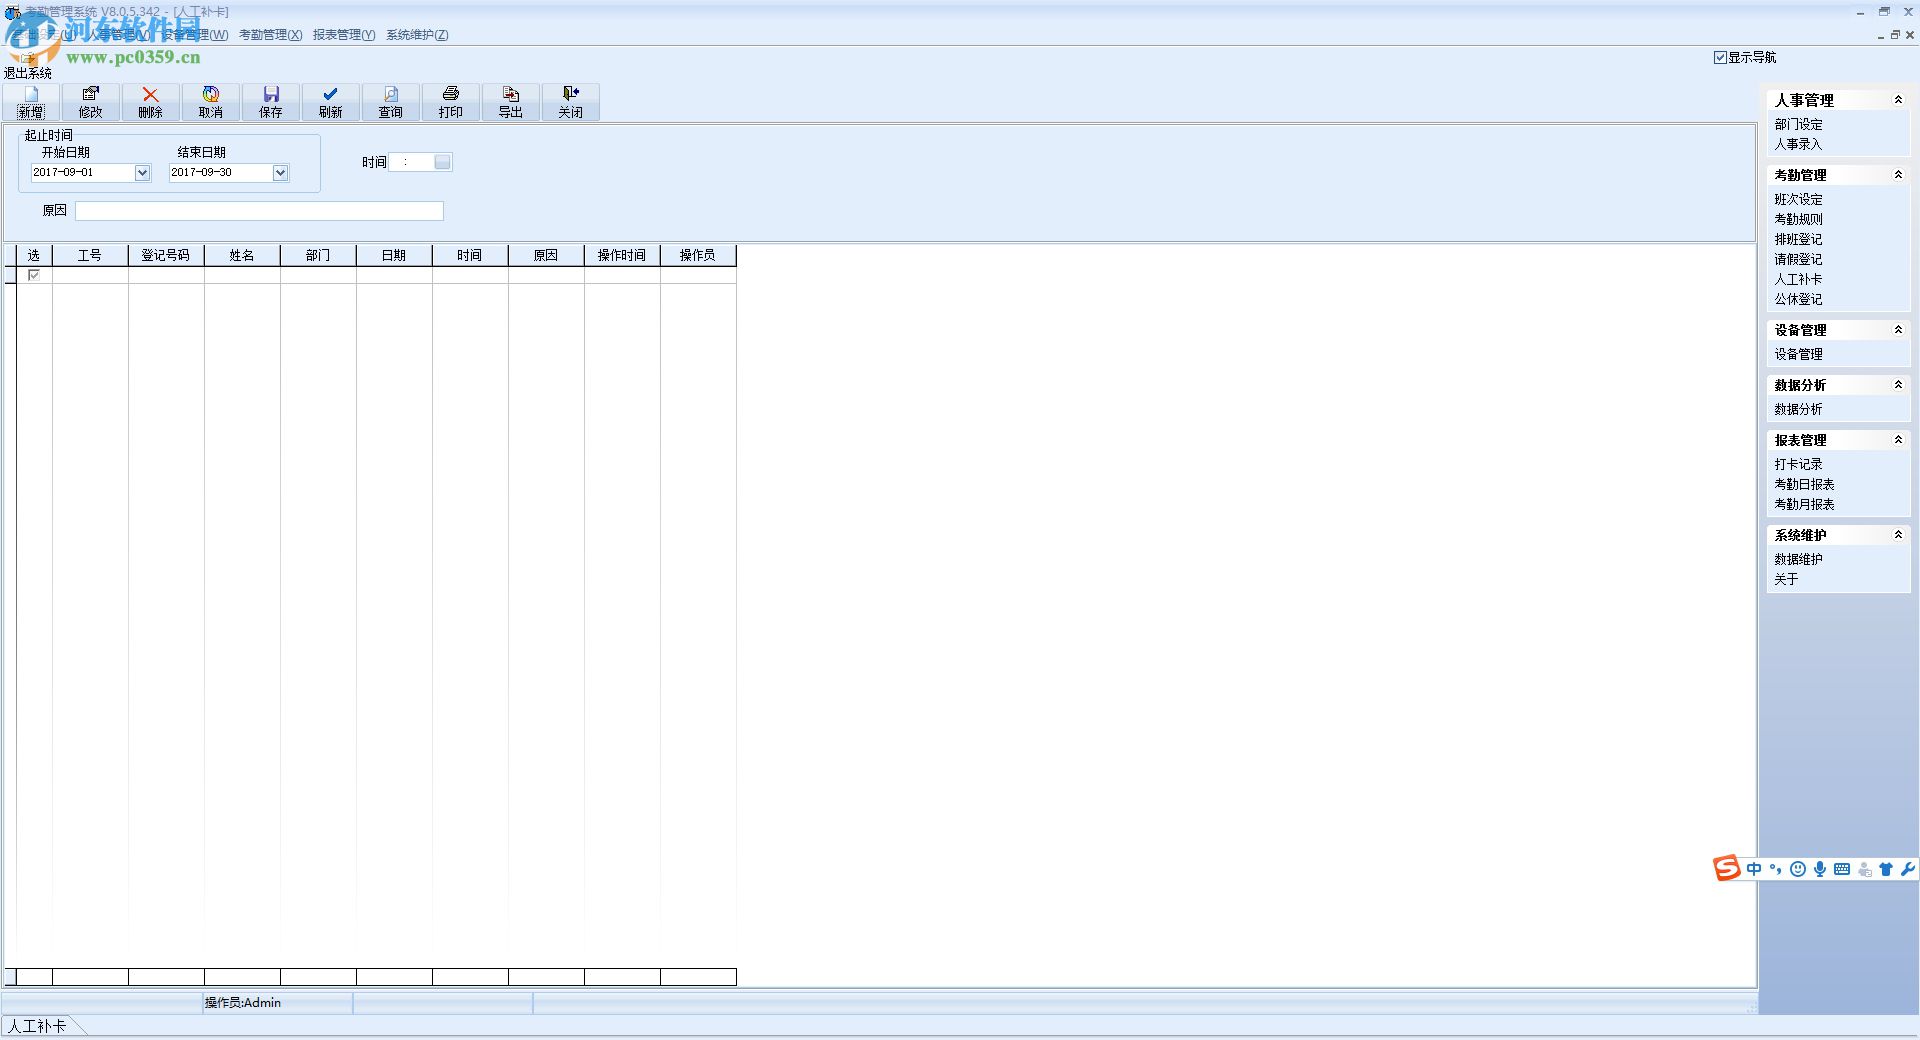Open the 数据分析 link under 数据分析 group

pyautogui.click(x=1798, y=410)
